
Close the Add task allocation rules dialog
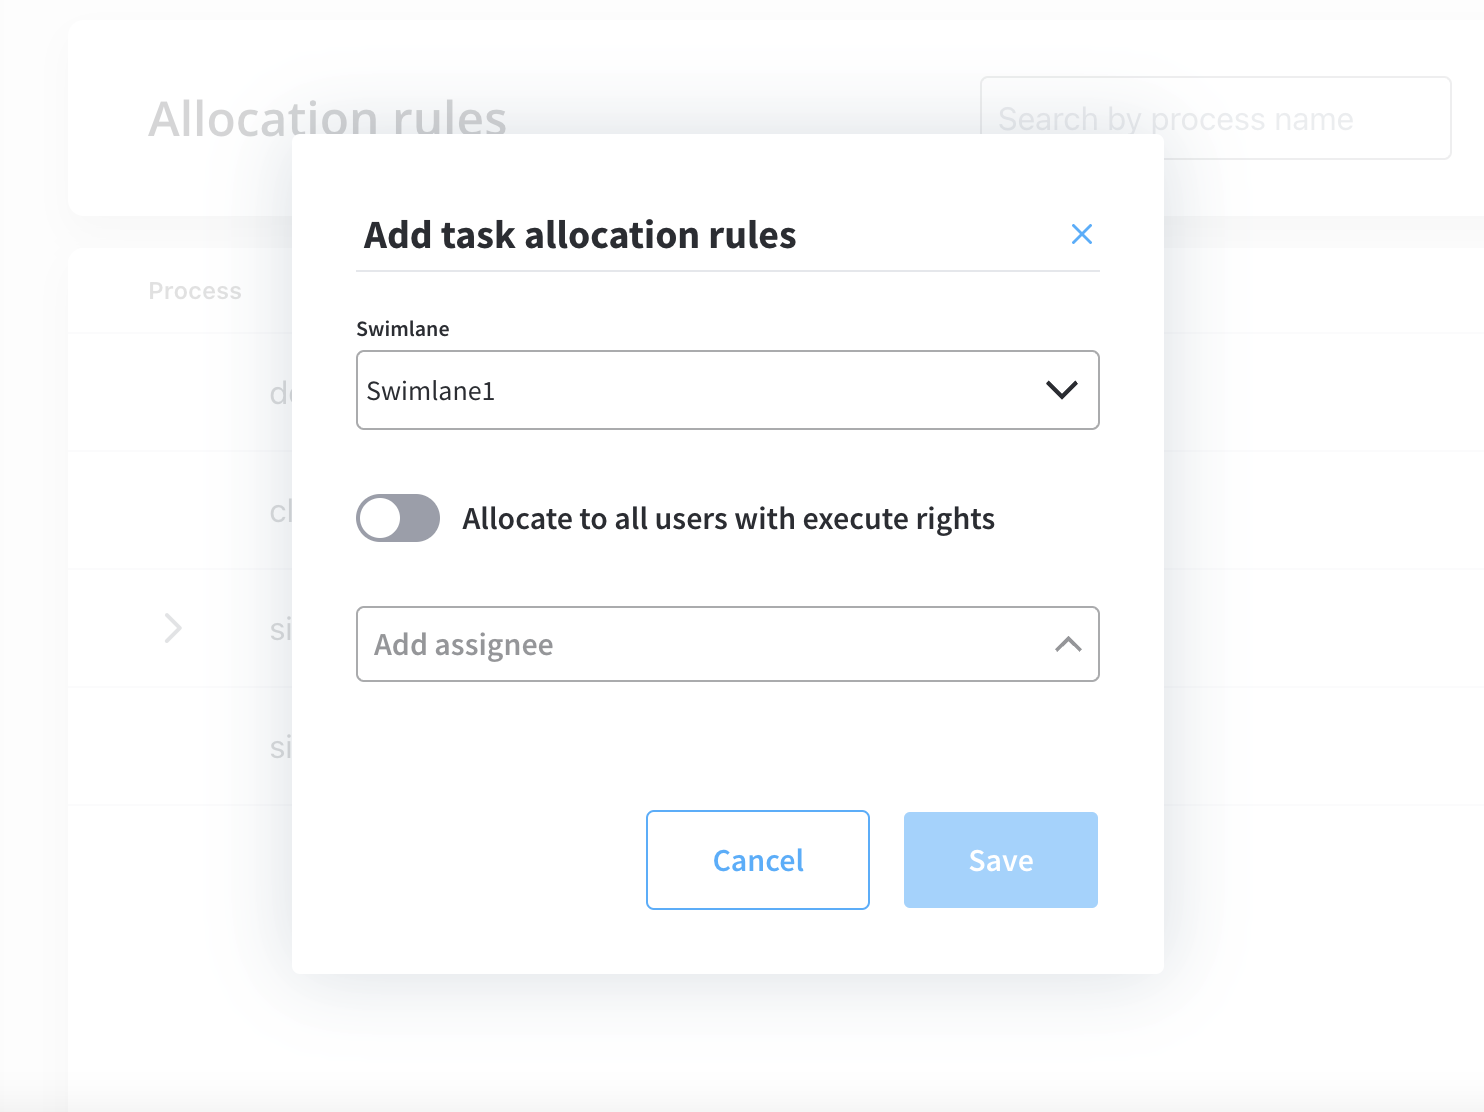tap(1081, 234)
